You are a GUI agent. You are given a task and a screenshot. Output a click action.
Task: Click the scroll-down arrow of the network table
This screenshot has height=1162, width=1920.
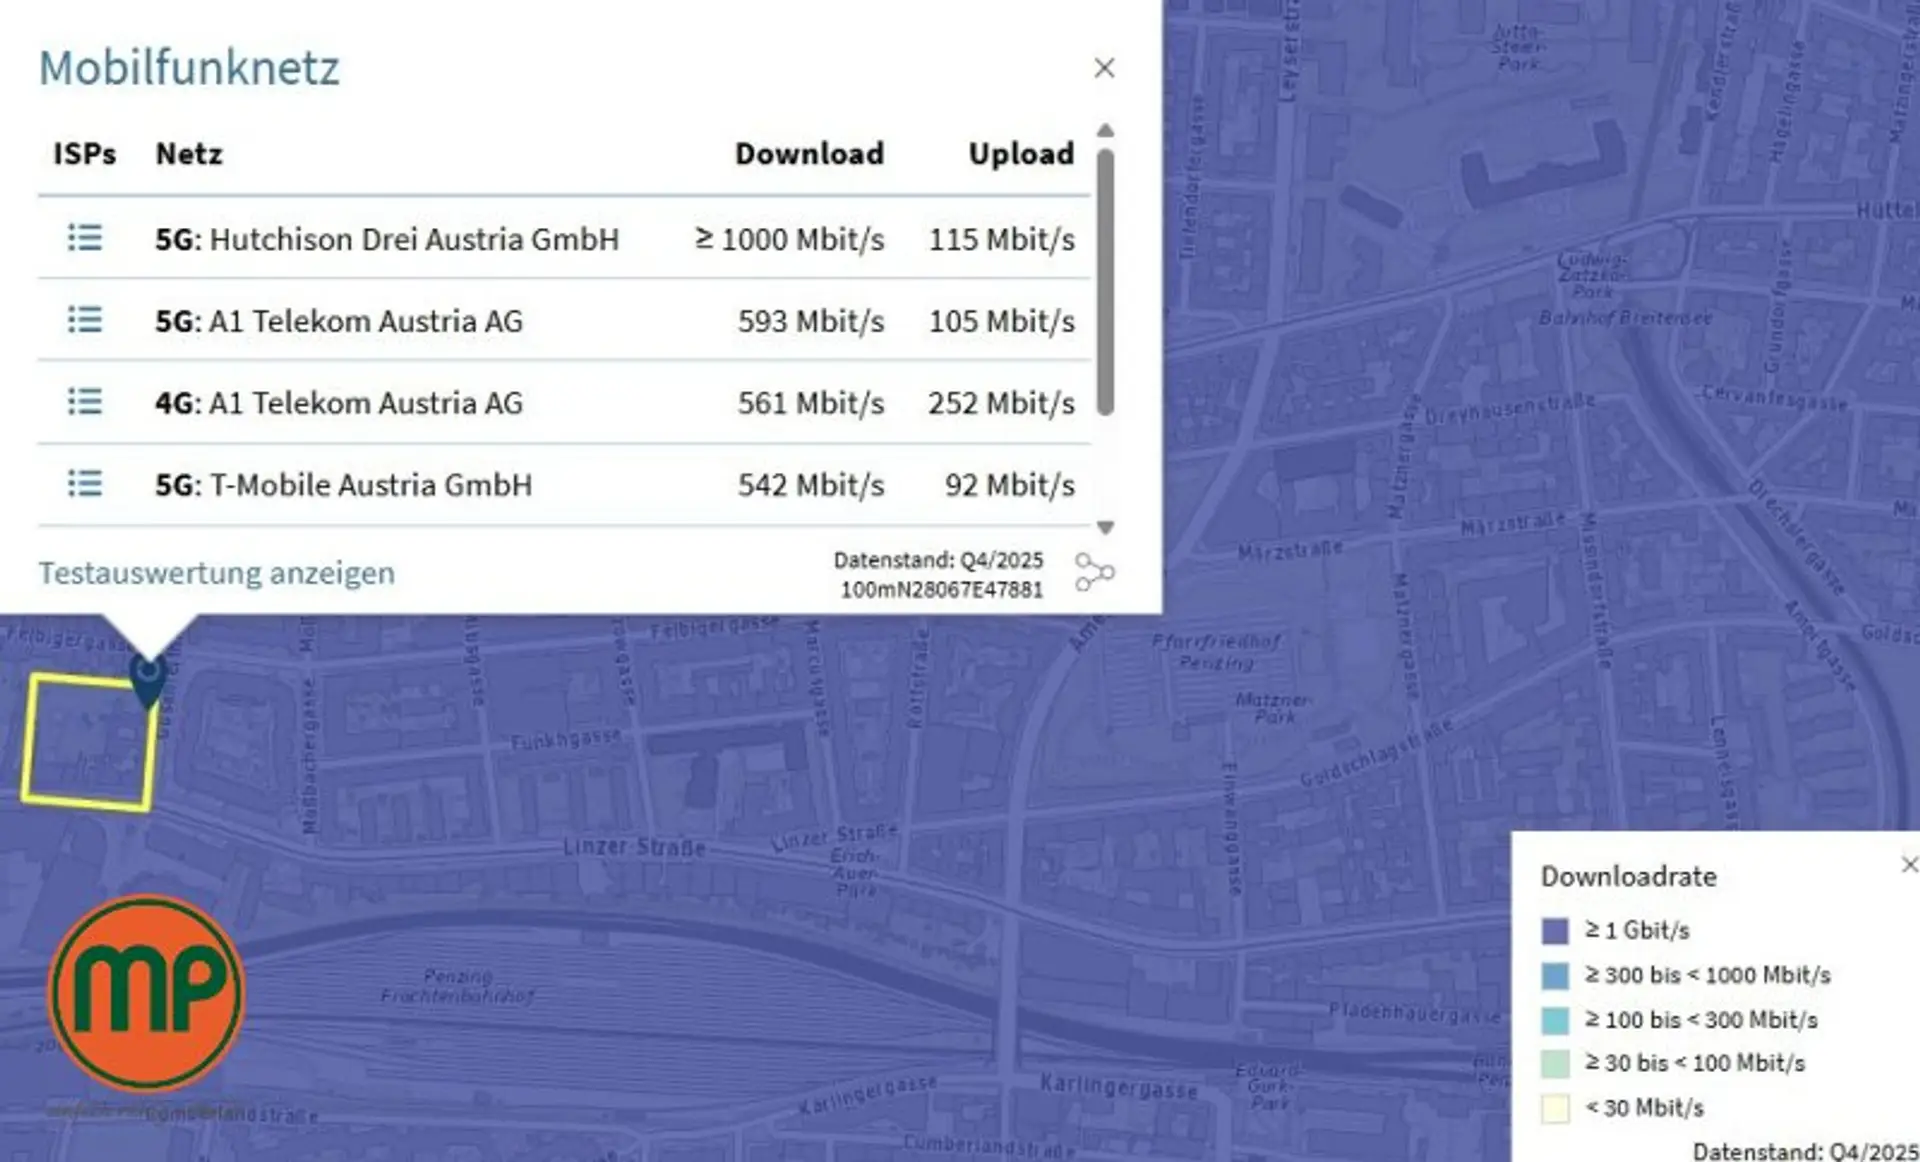click(x=1105, y=527)
